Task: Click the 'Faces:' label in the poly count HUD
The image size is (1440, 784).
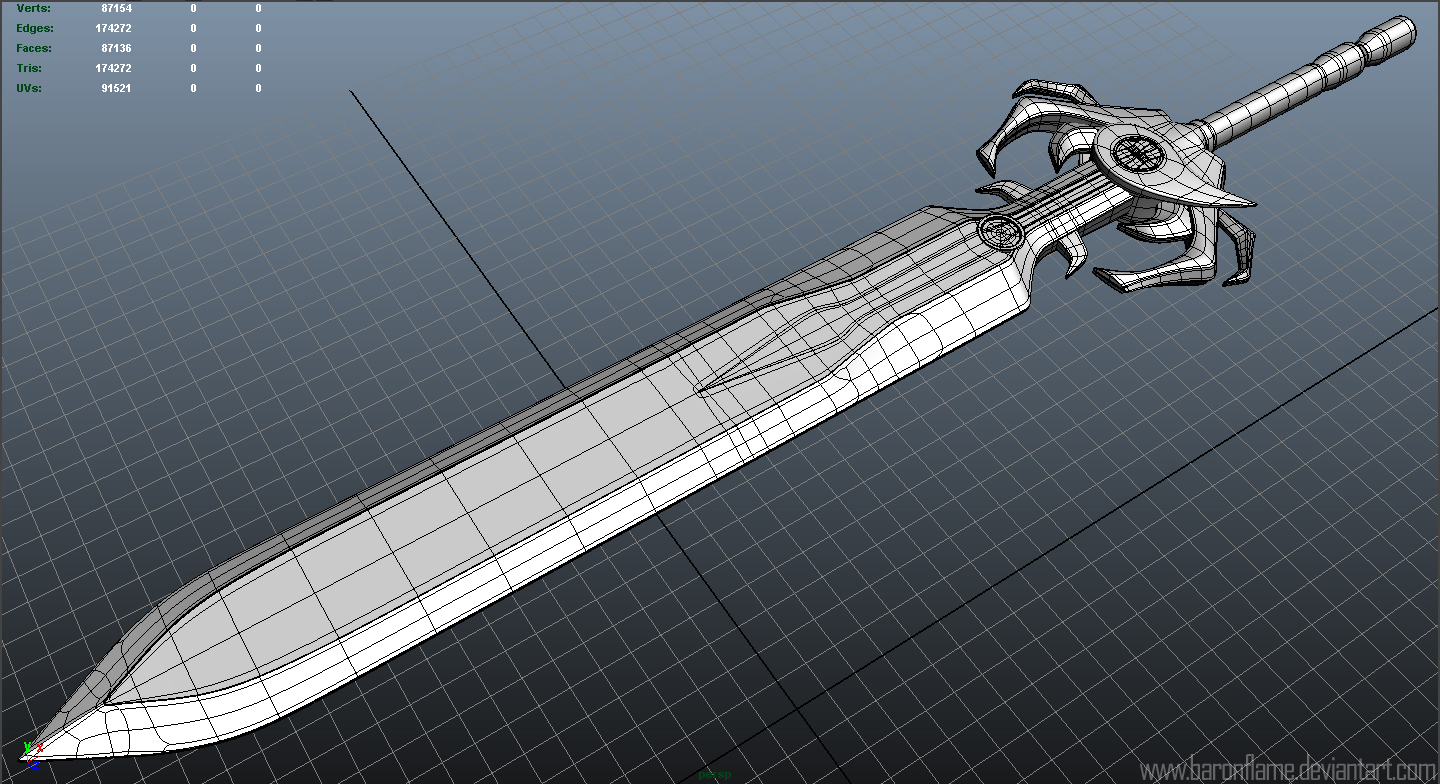Action: 34,48
